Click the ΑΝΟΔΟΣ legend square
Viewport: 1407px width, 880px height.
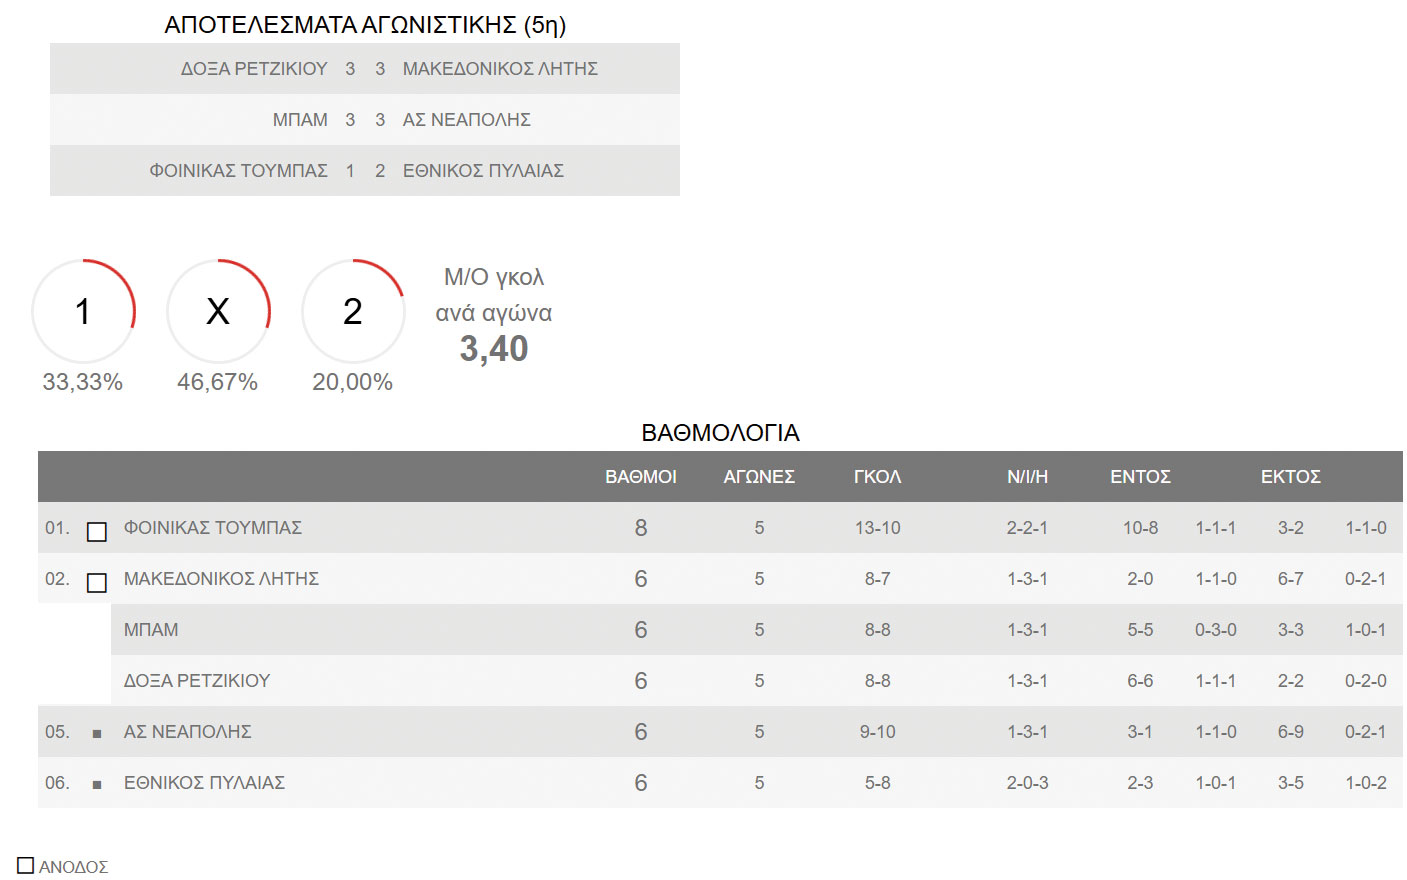click(x=26, y=865)
